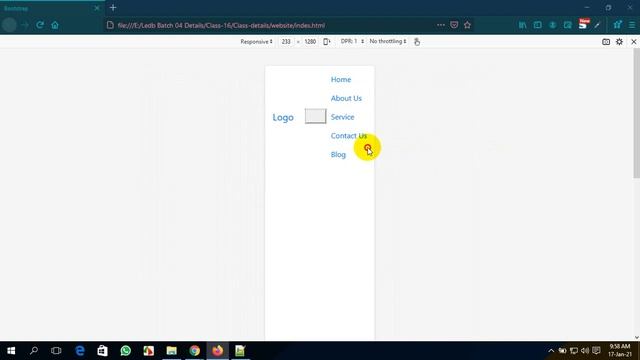Image resolution: width=640 pixels, height=360 pixels.
Task: Toggle touch simulation
Action: (x=417, y=42)
